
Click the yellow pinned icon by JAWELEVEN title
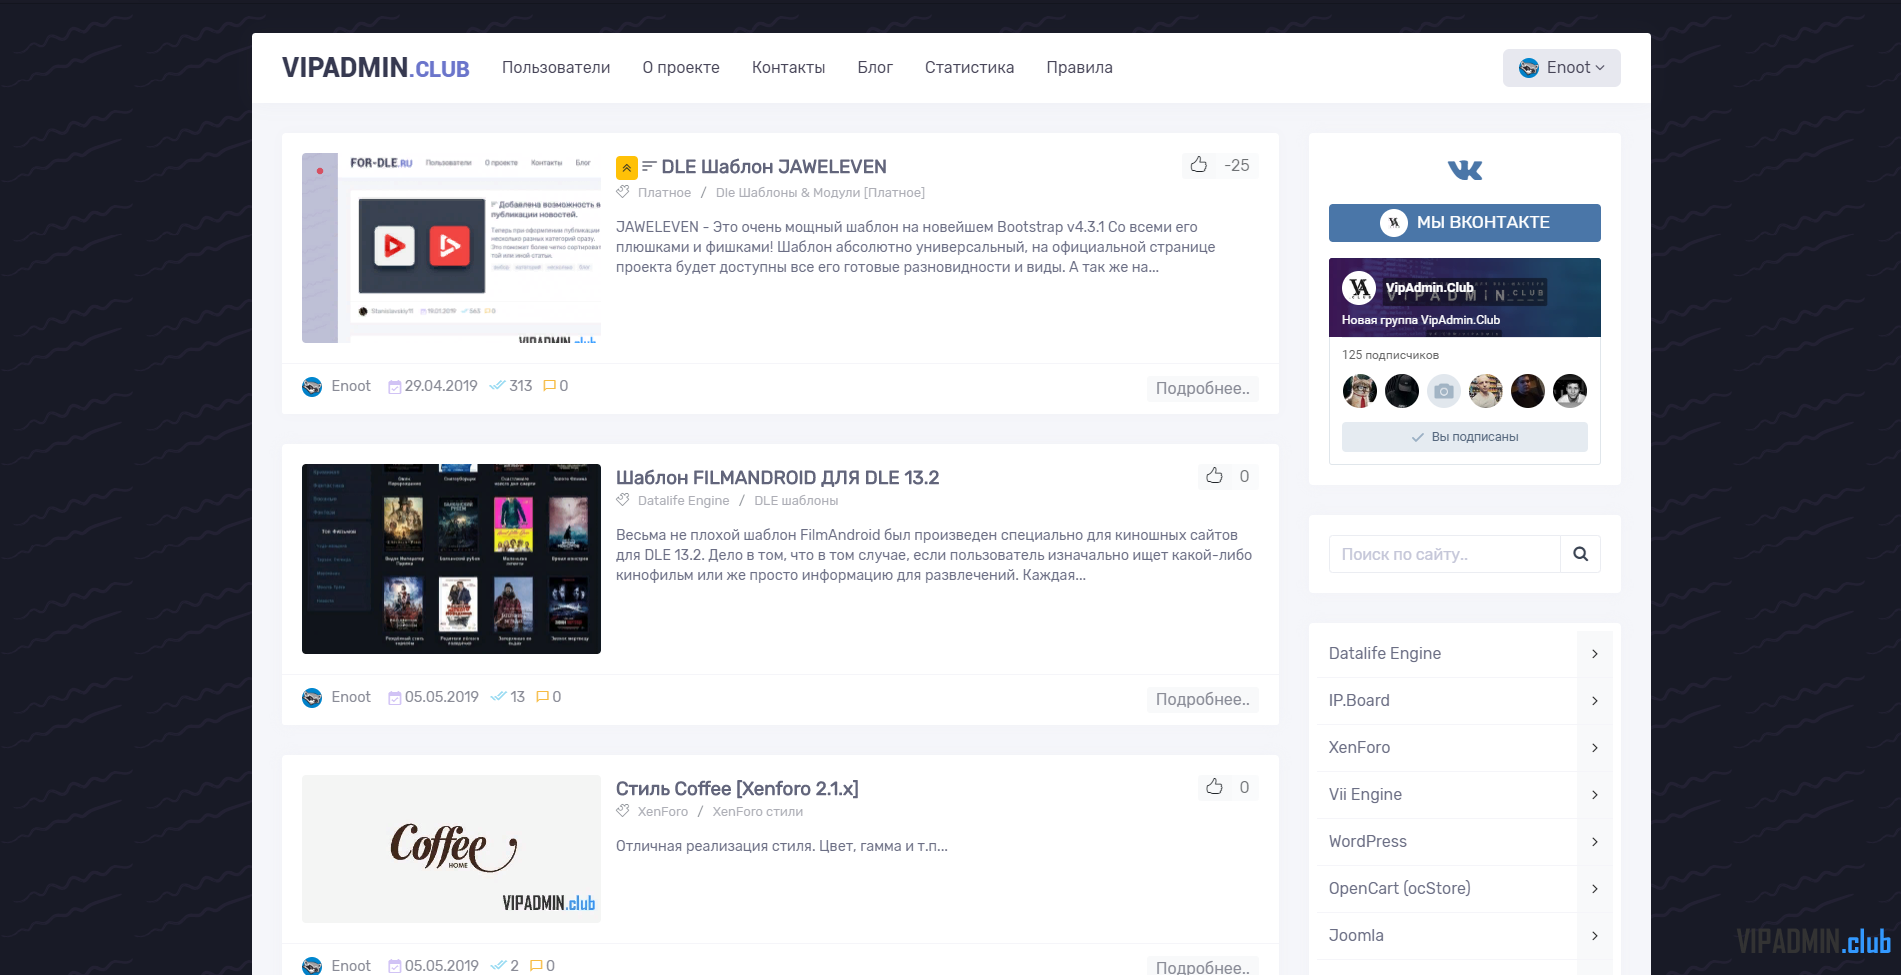[627, 167]
